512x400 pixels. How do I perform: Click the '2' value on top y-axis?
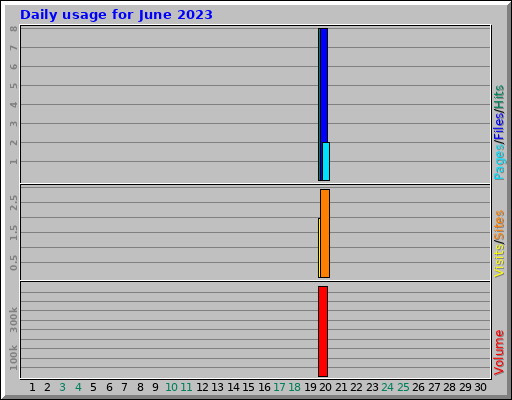pos(13,143)
